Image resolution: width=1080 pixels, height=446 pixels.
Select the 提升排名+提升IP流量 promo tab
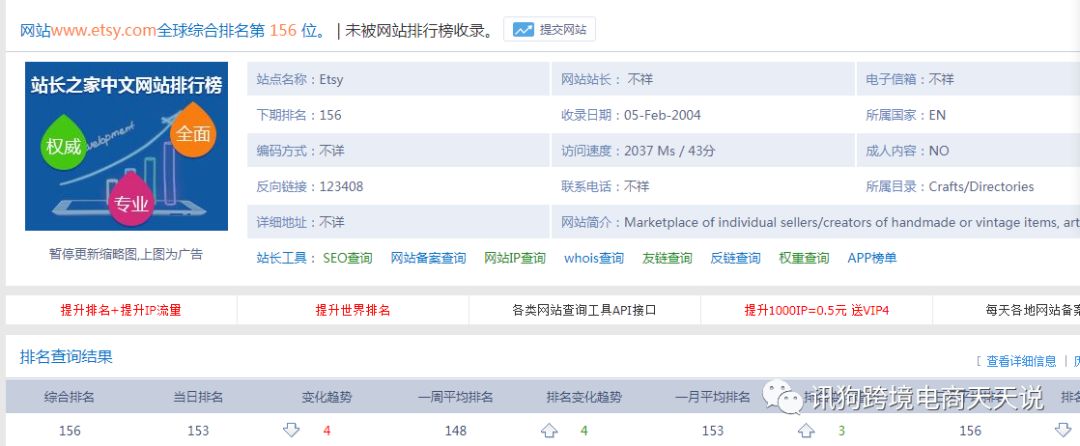(x=121, y=310)
